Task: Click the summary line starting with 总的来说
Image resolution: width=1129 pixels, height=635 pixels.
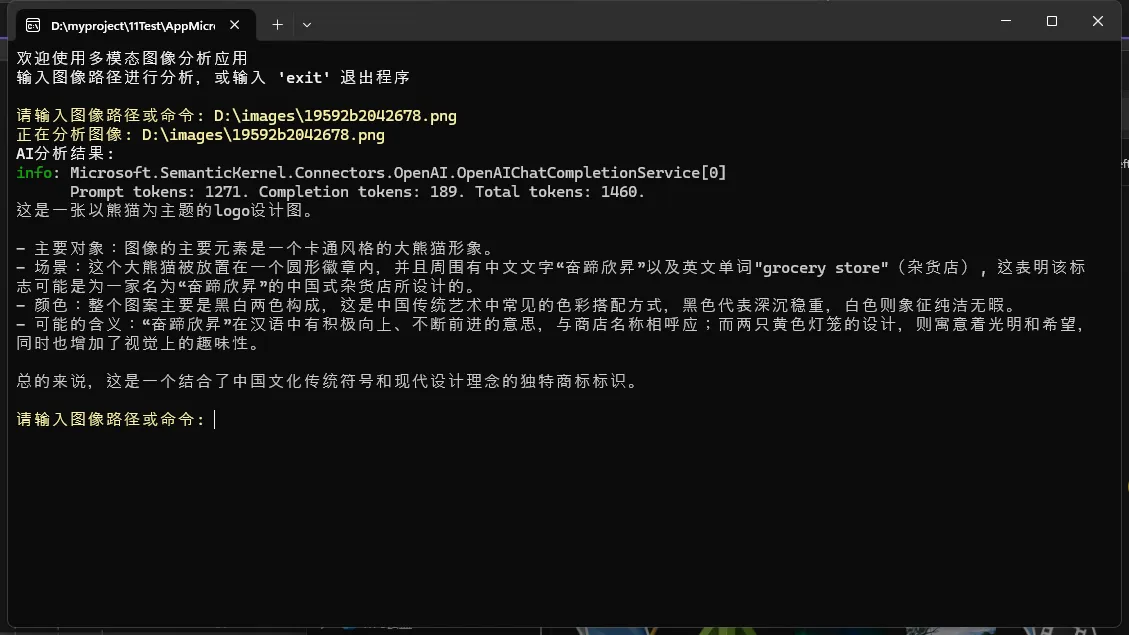Action: coord(326,381)
